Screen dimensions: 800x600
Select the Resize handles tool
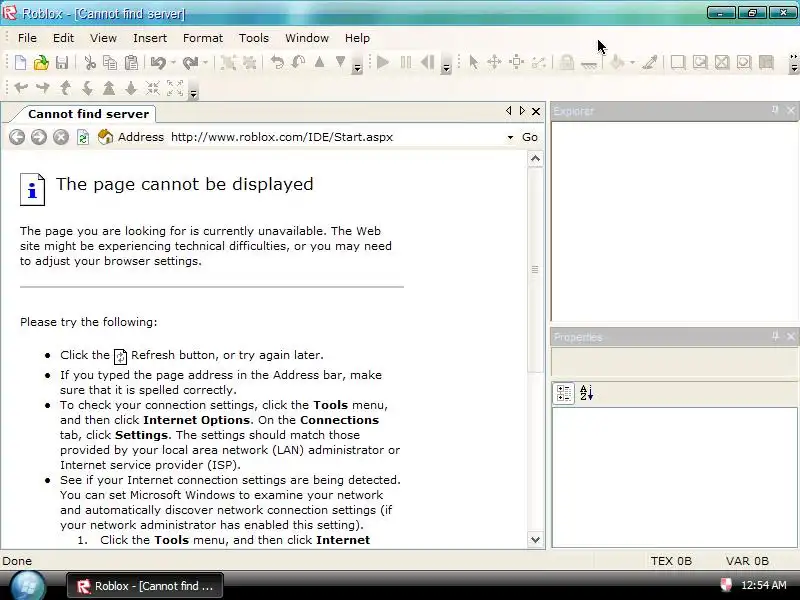pyautogui.click(x=516, y=63)
